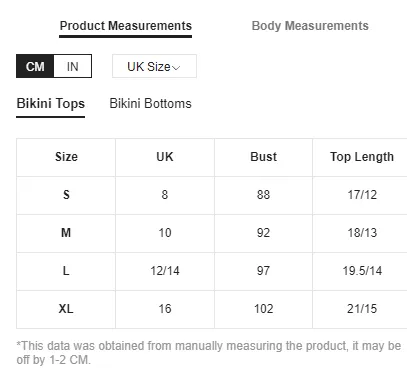This screenshot has width=407, height=375.
Task: Click the 12/14 UK size cell
Action: coord(165,271)
